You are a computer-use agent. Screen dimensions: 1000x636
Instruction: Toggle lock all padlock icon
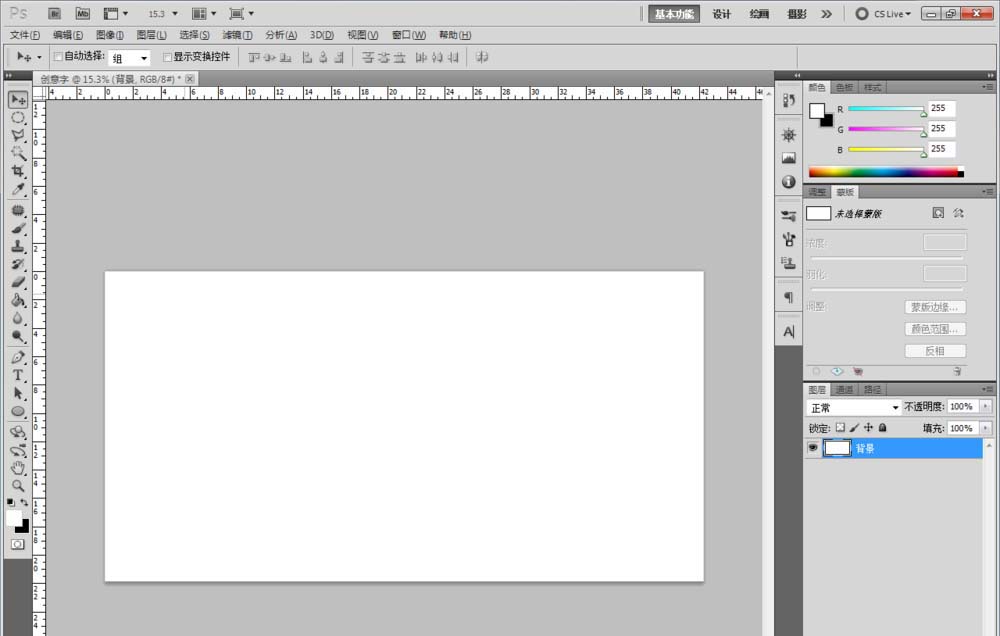coord(883,427)
